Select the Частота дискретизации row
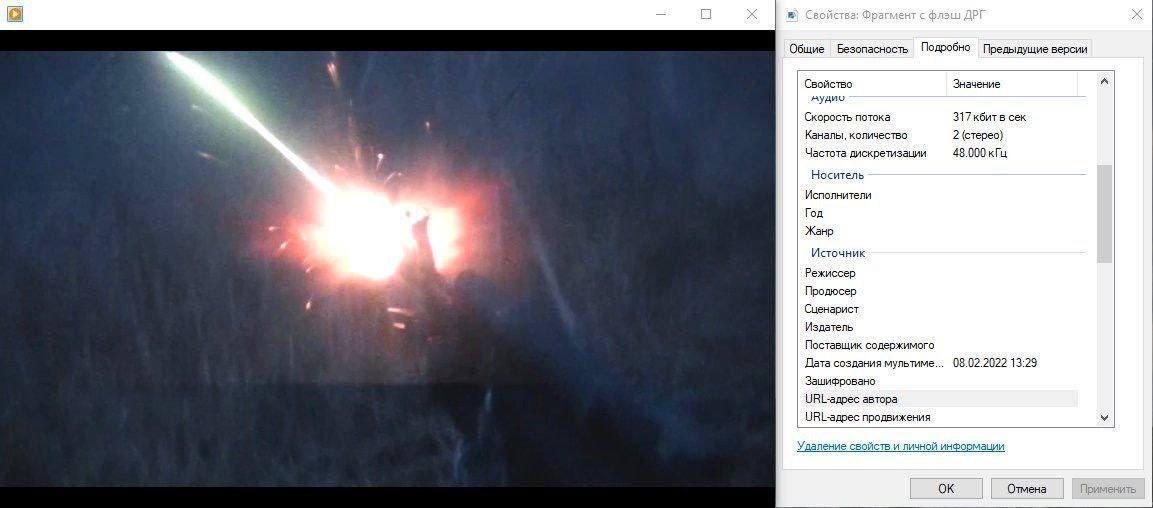This screenshot has width=1153, height=508. coord(940,154)
